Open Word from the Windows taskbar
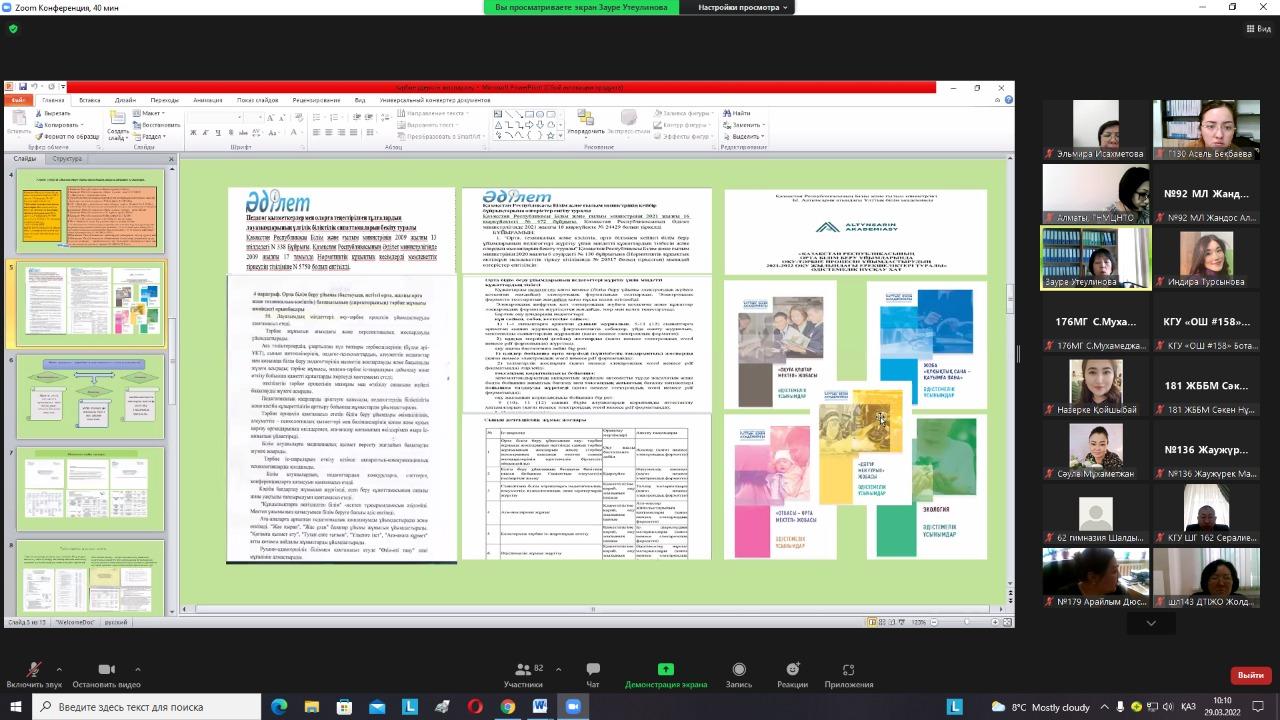 (x=540, y=707)
